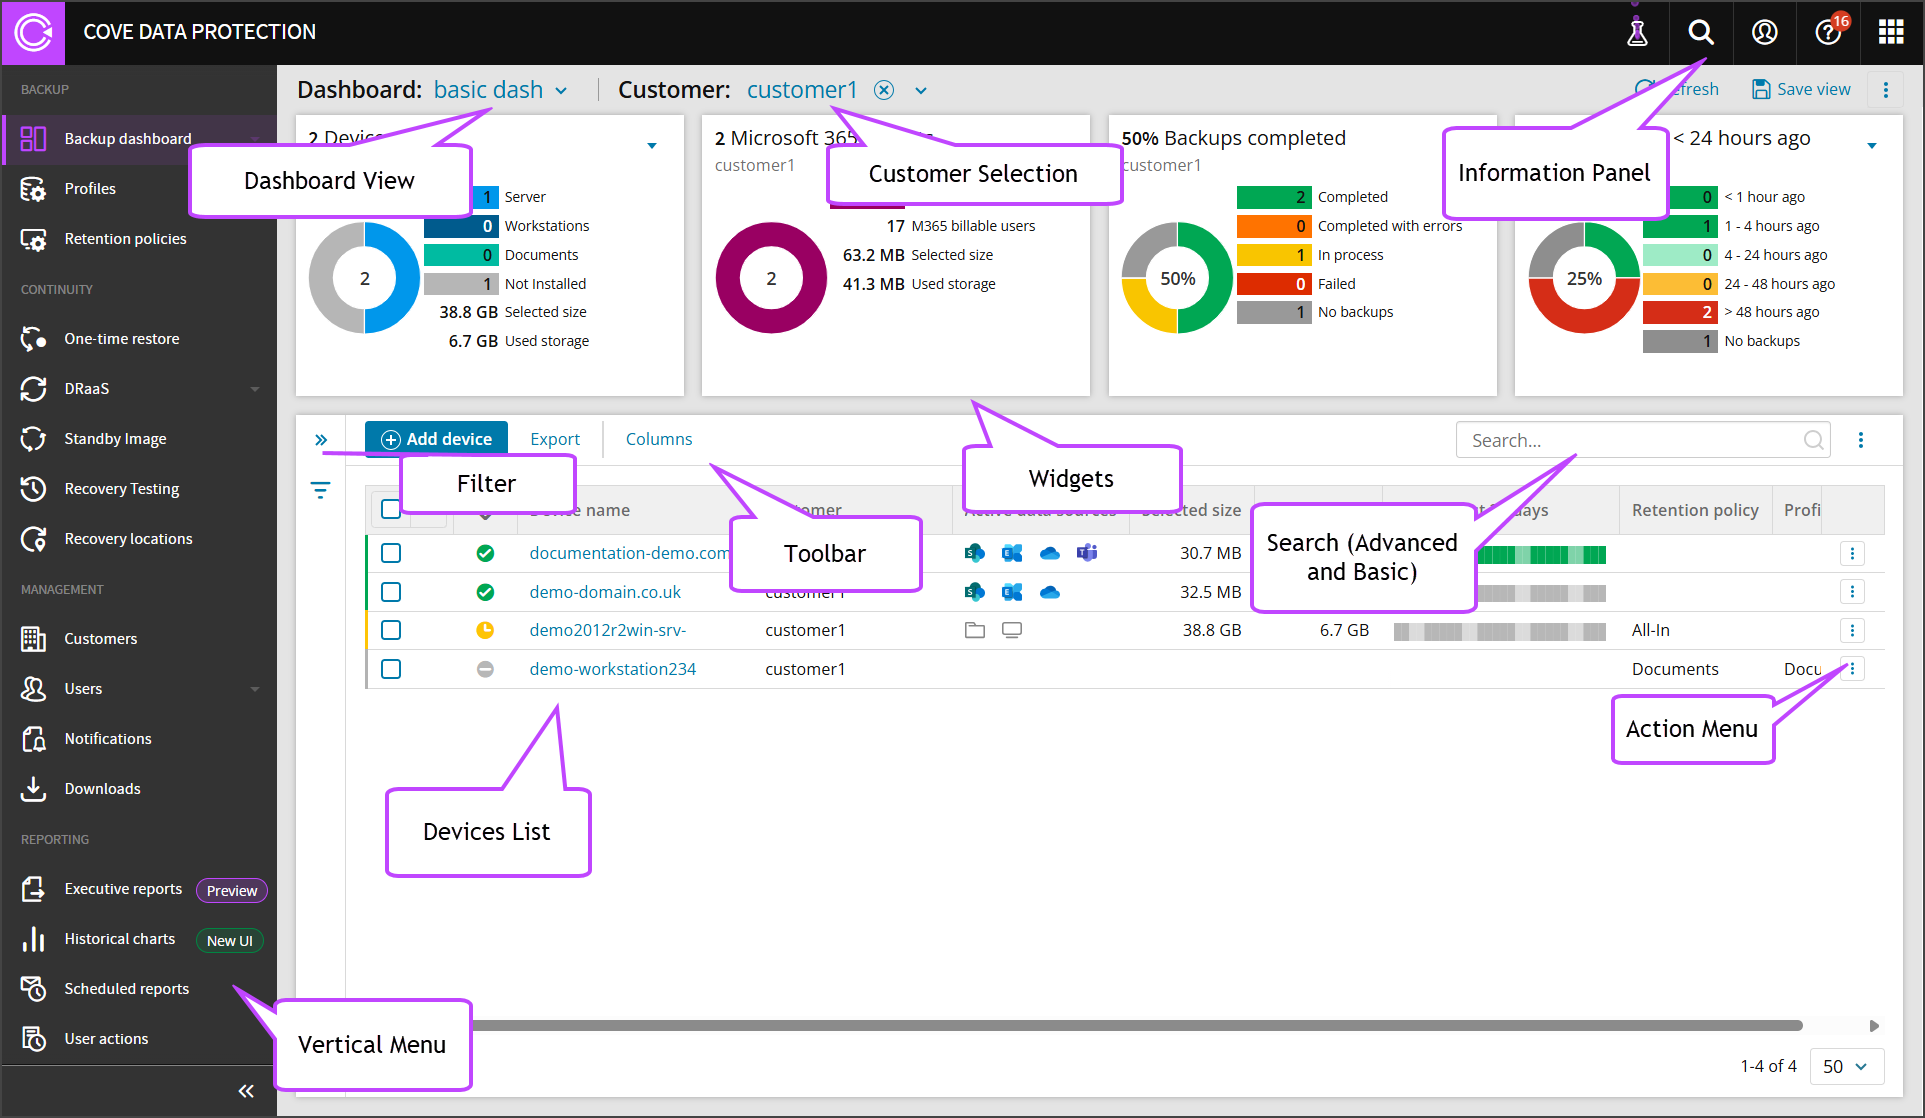Open action menu for demo-workstation234 row
1925x1118 pixels.
[1852, 669]
